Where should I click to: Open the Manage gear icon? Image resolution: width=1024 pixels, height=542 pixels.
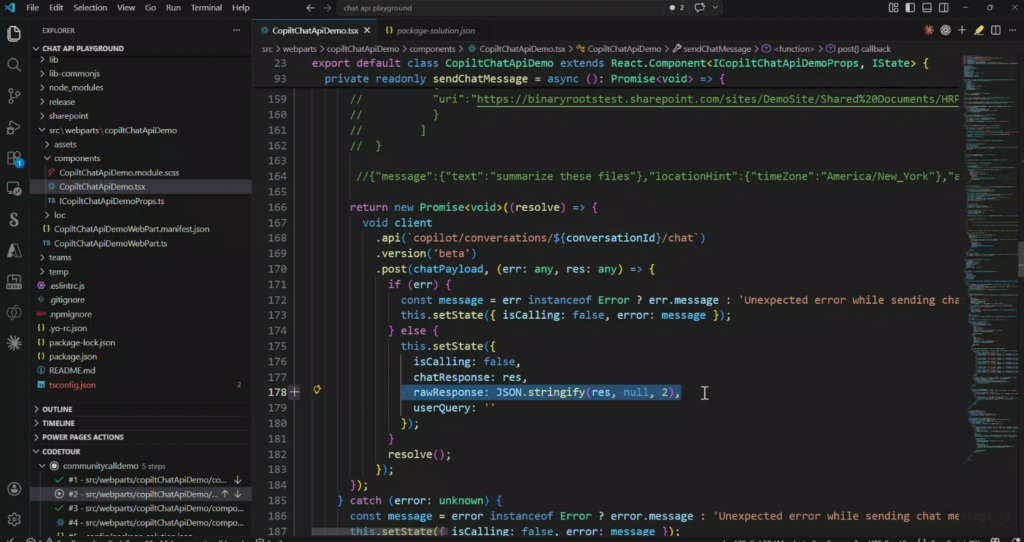coord(14,520)
